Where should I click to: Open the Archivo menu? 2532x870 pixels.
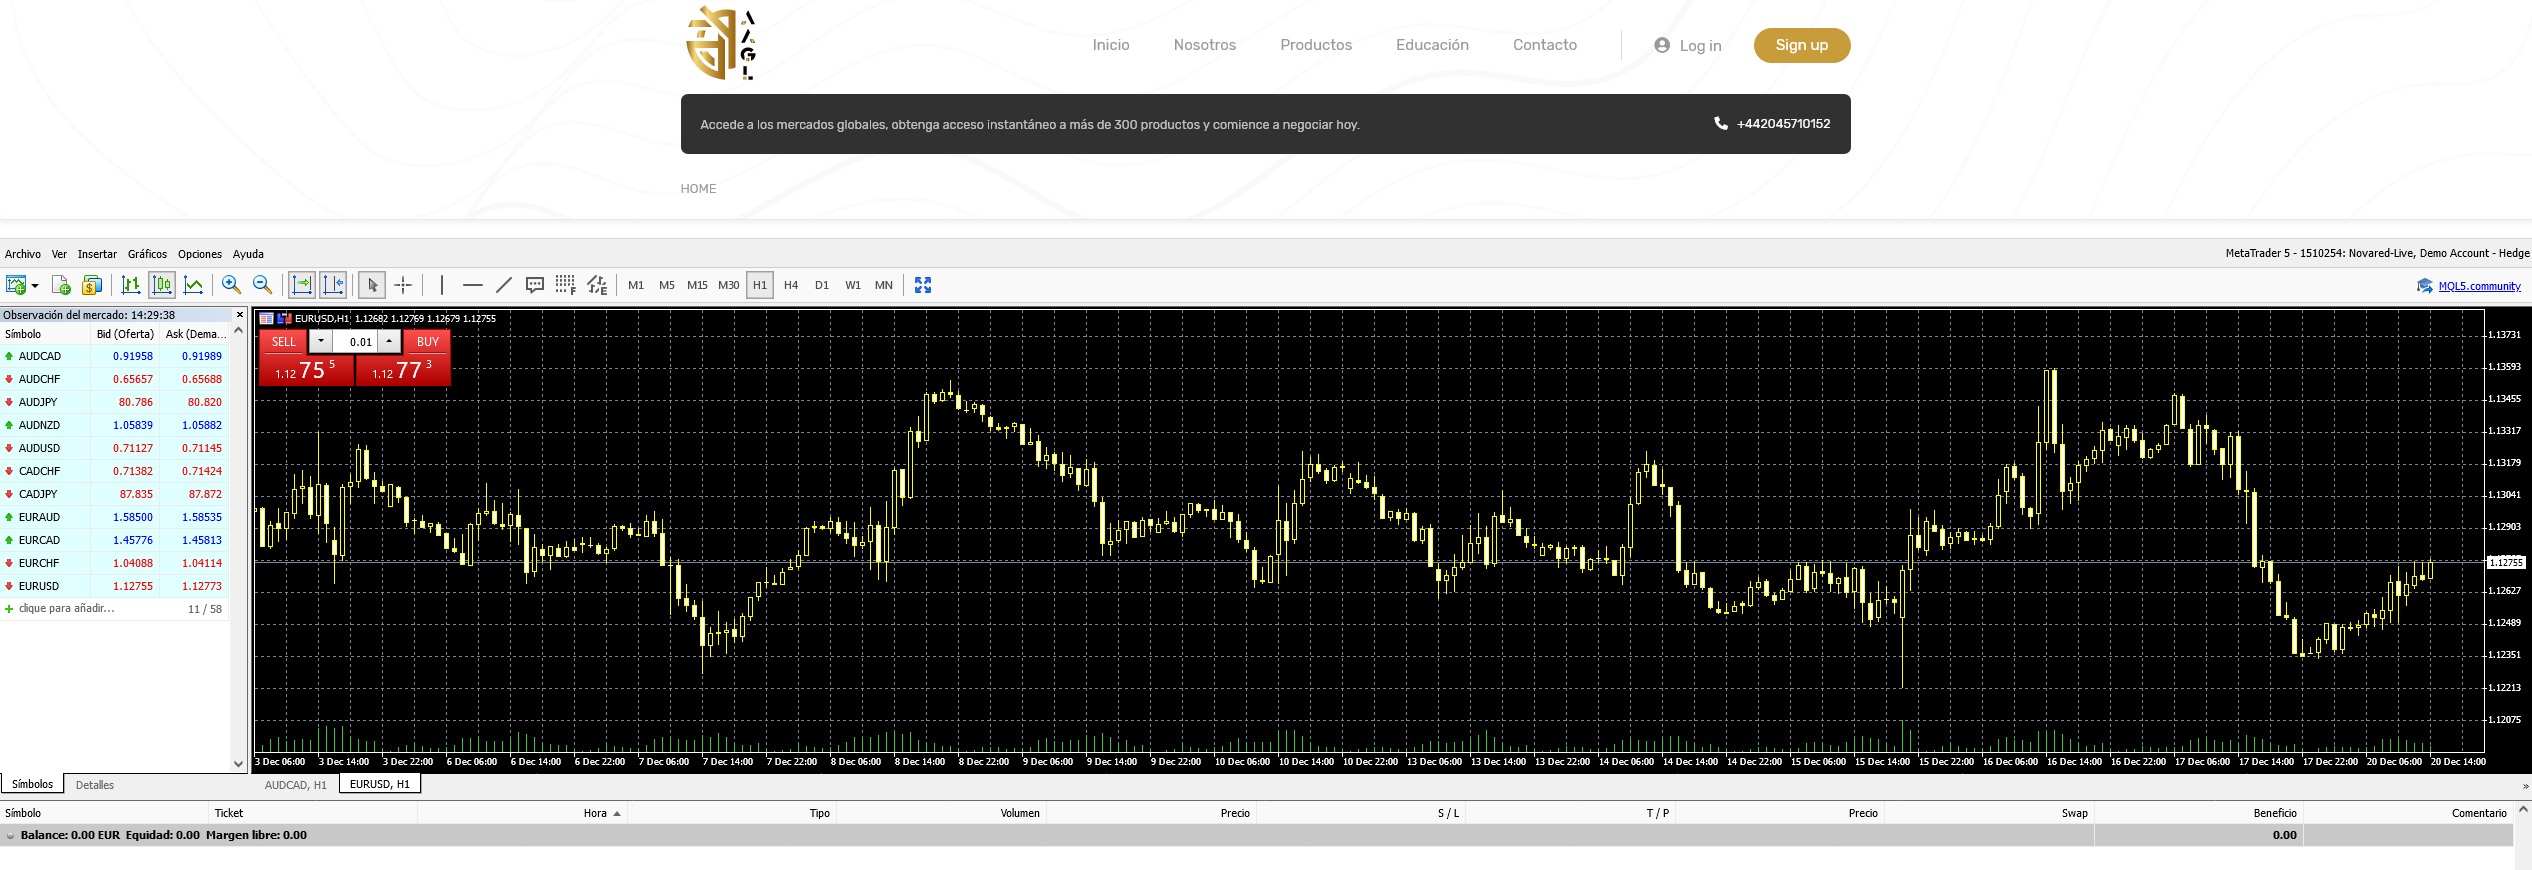[x=23, y=254]
